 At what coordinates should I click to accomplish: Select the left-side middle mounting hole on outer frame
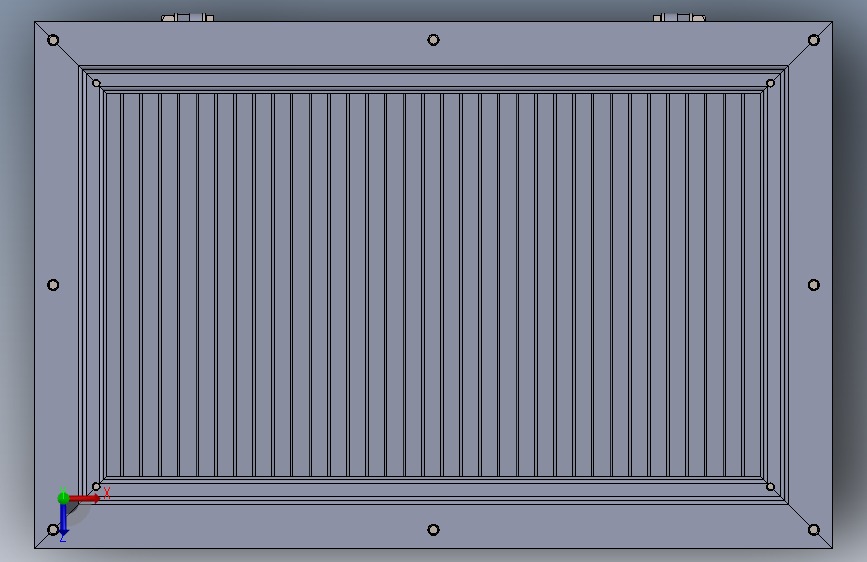point(53,285)
